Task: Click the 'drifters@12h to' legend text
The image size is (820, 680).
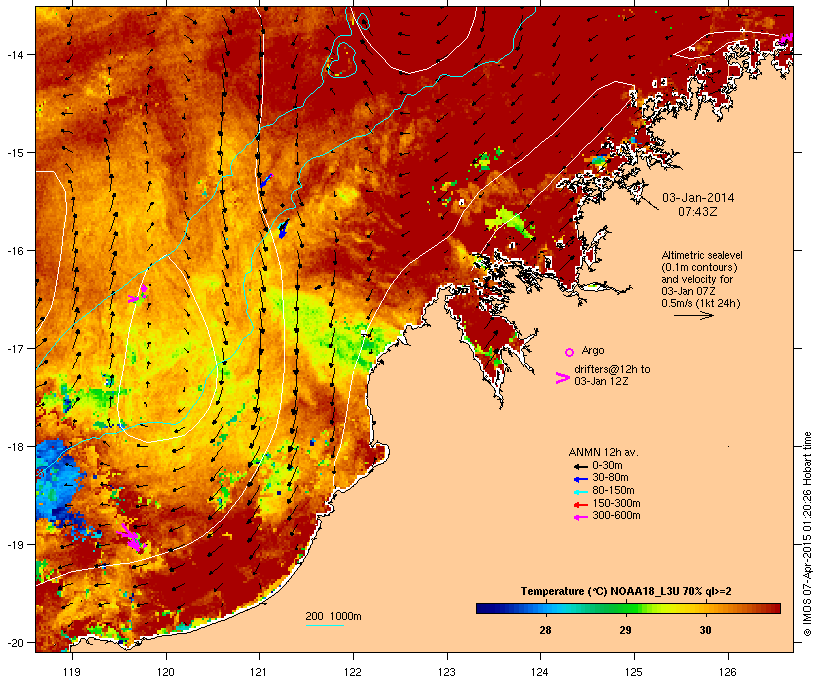Action: 612,369
